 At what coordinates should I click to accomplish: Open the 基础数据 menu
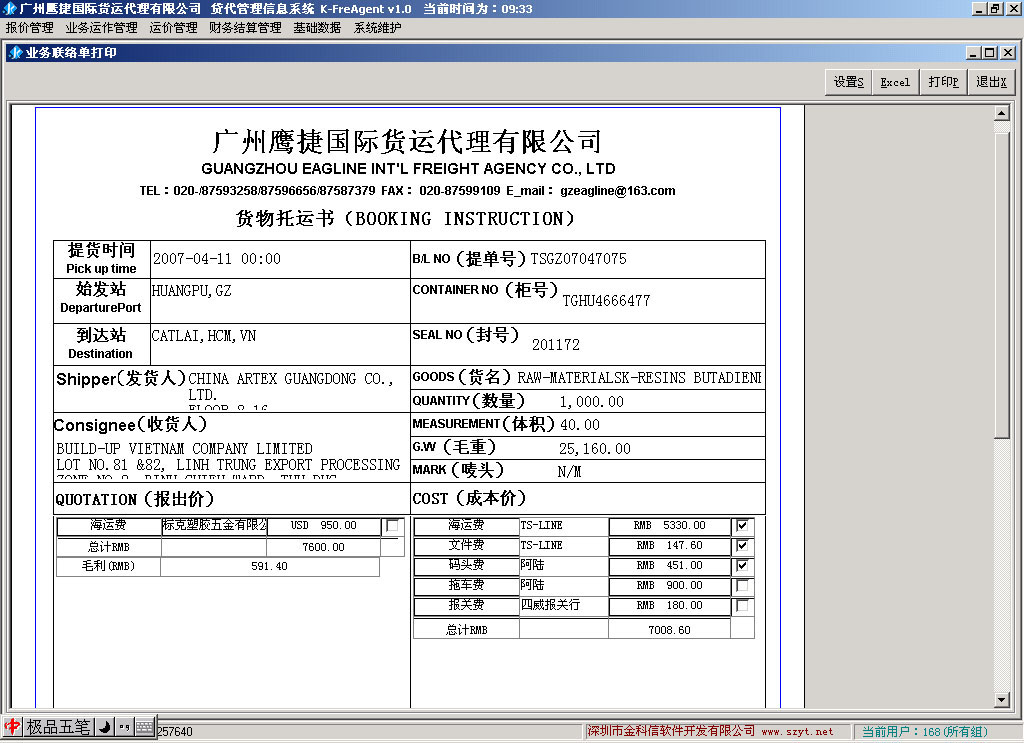[x=317, y=27]
